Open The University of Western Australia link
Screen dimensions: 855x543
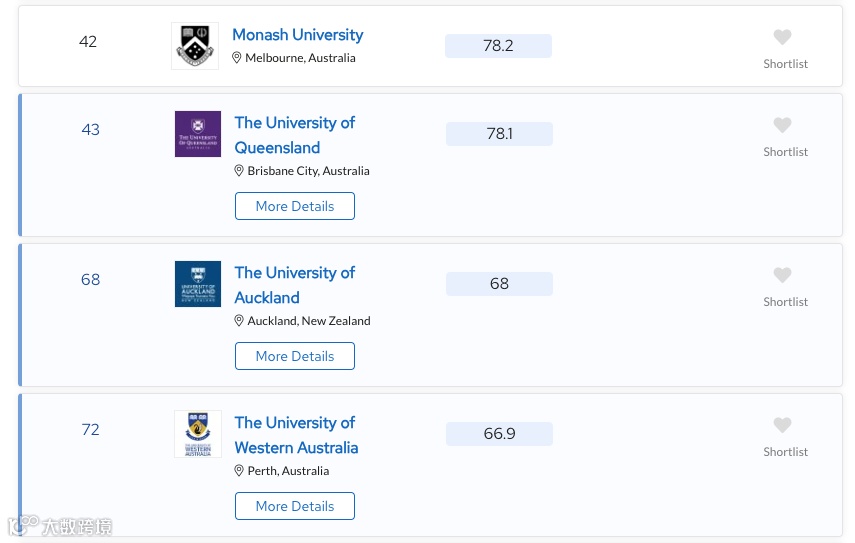coord(295,435)
